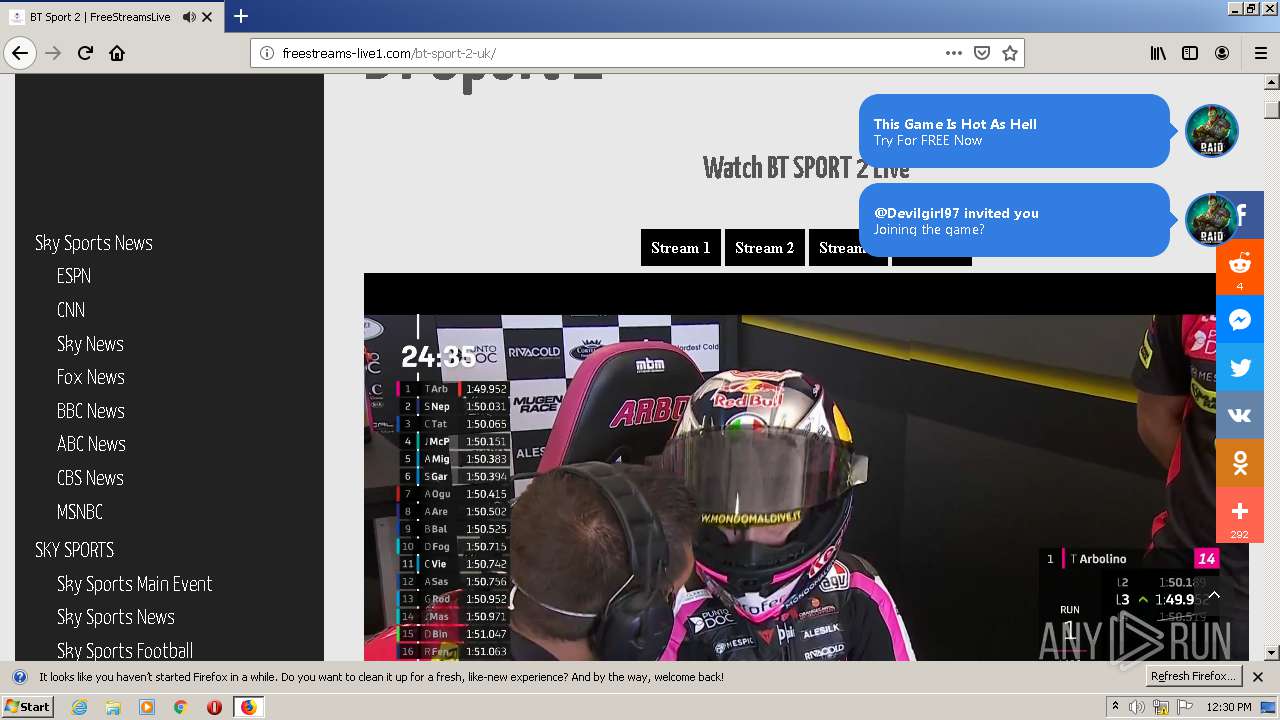Image resolution: width=1280 pixels, height=720 pixels.
Task: Open the MSNBC channel link
Action: point(80,512)
